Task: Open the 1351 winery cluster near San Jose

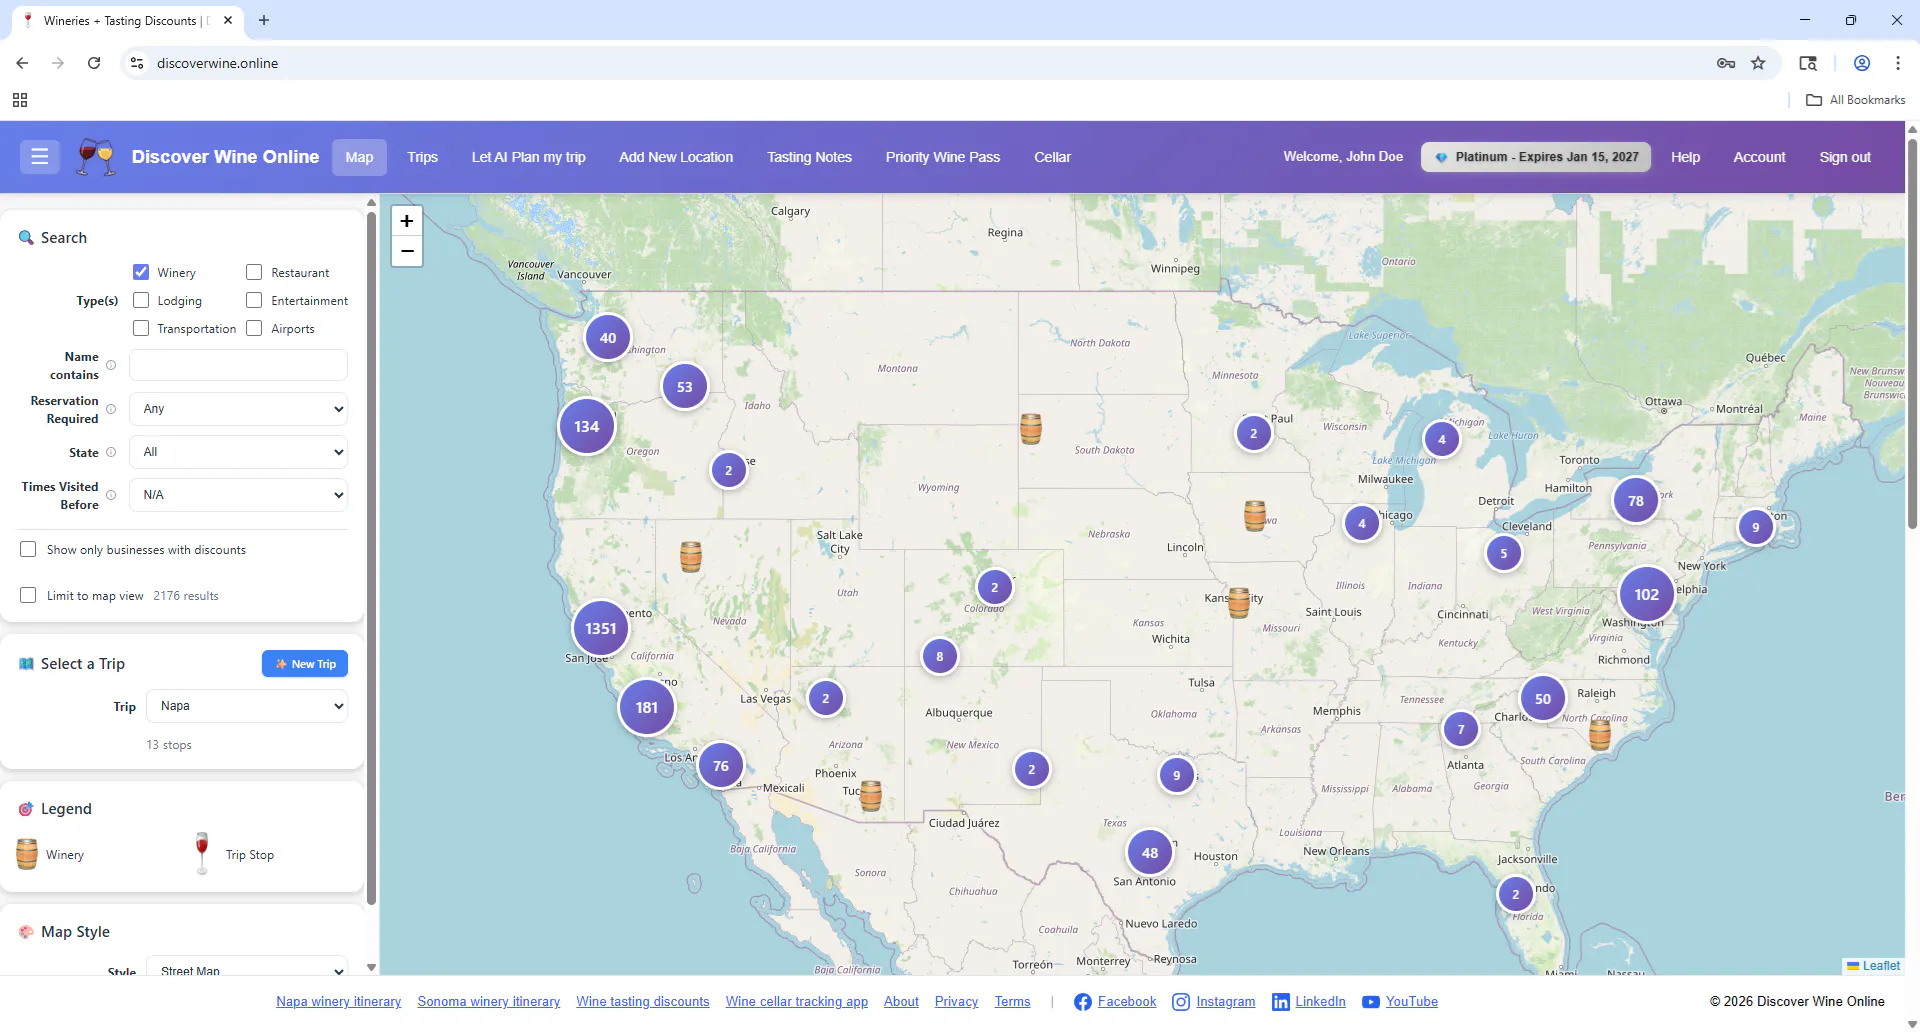Action: tap(600, 628)
